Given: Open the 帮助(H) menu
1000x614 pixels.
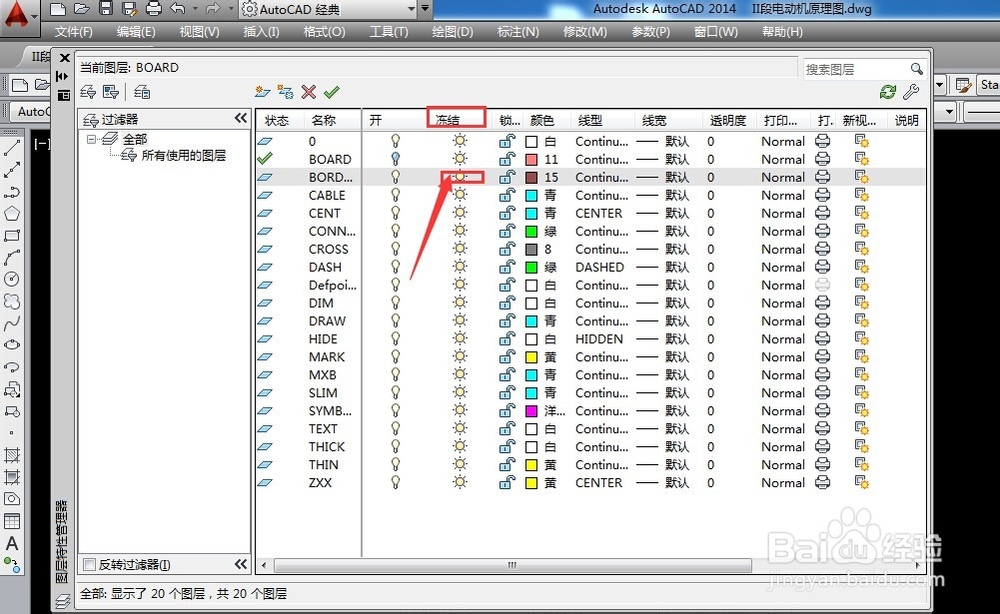Looking at the screenshot, I should point(782,32).
